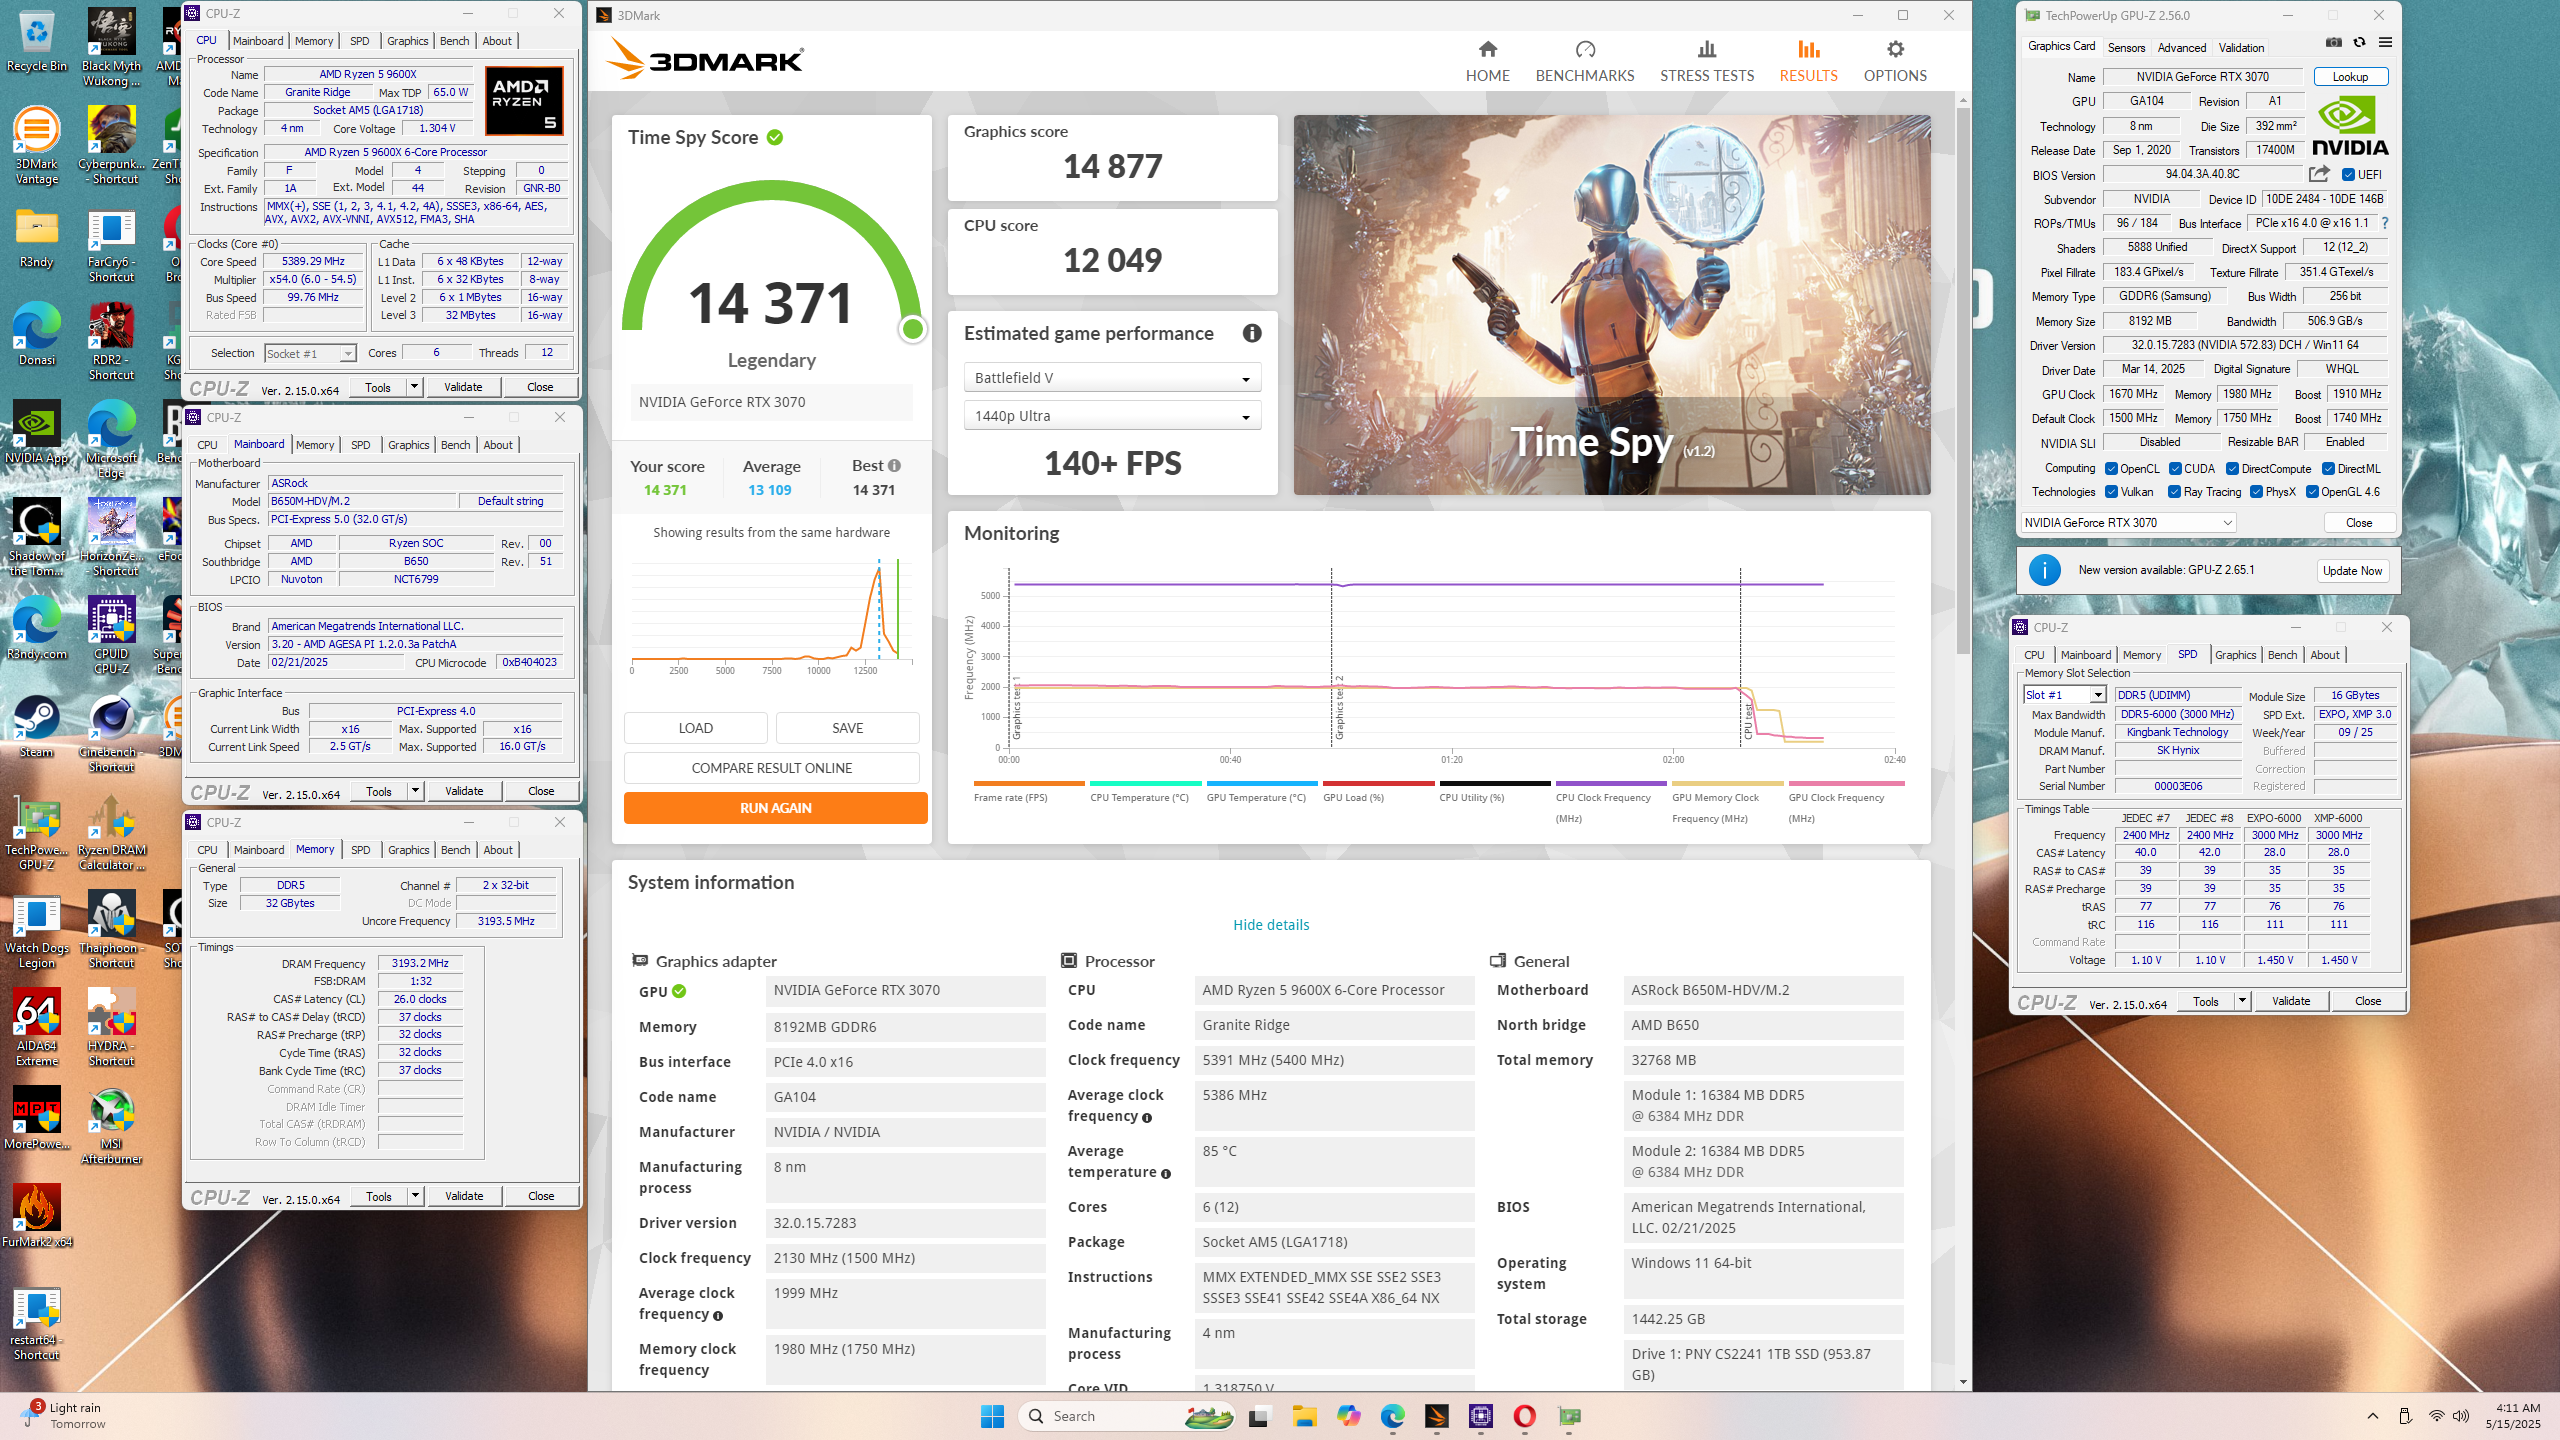Click the Estimated game performance info icon
The width and height of the screenshot is (2560, 1440).
[1252, 333]
